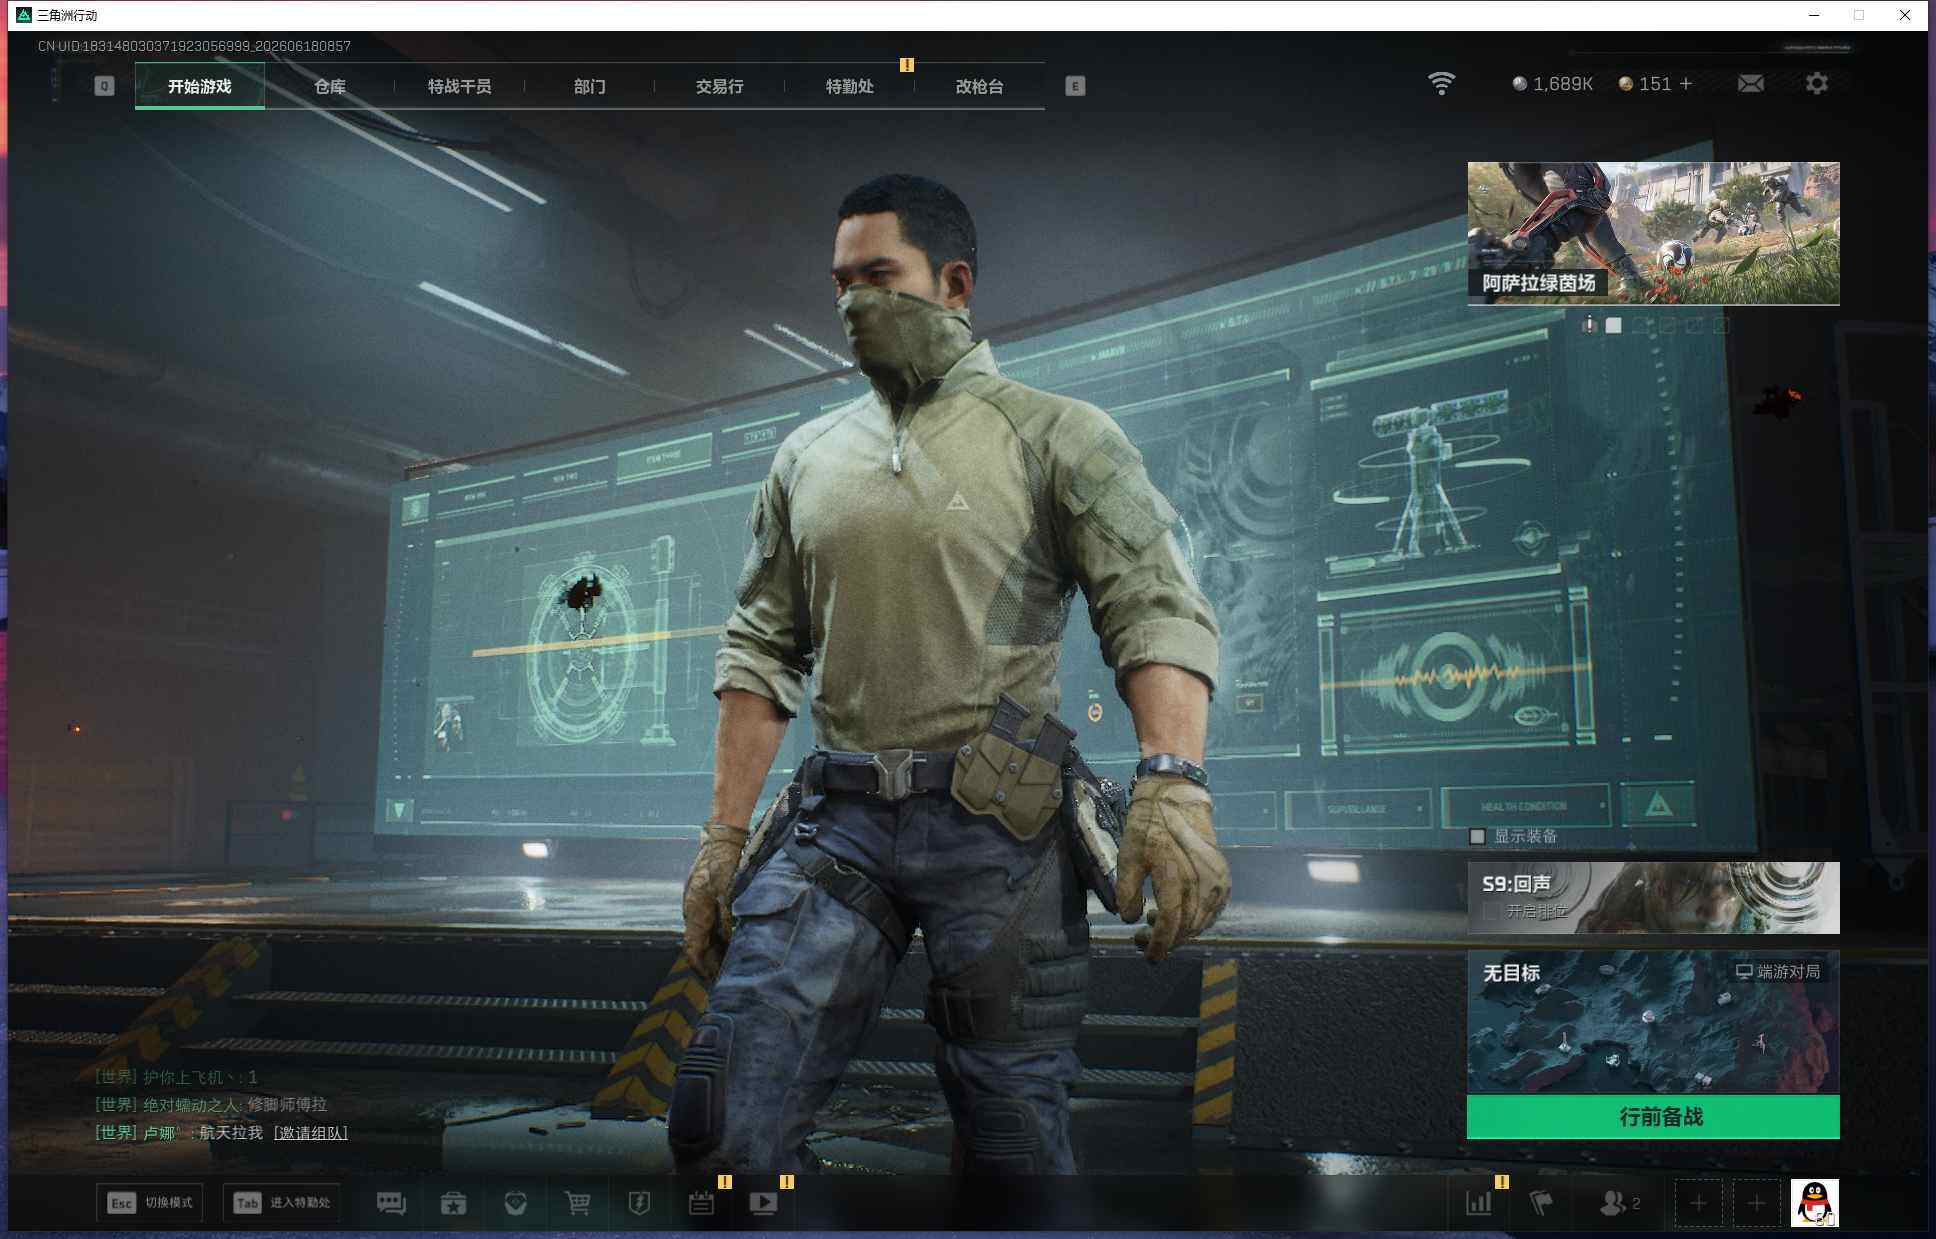Click the 端游对局 label

point(1778,971)
